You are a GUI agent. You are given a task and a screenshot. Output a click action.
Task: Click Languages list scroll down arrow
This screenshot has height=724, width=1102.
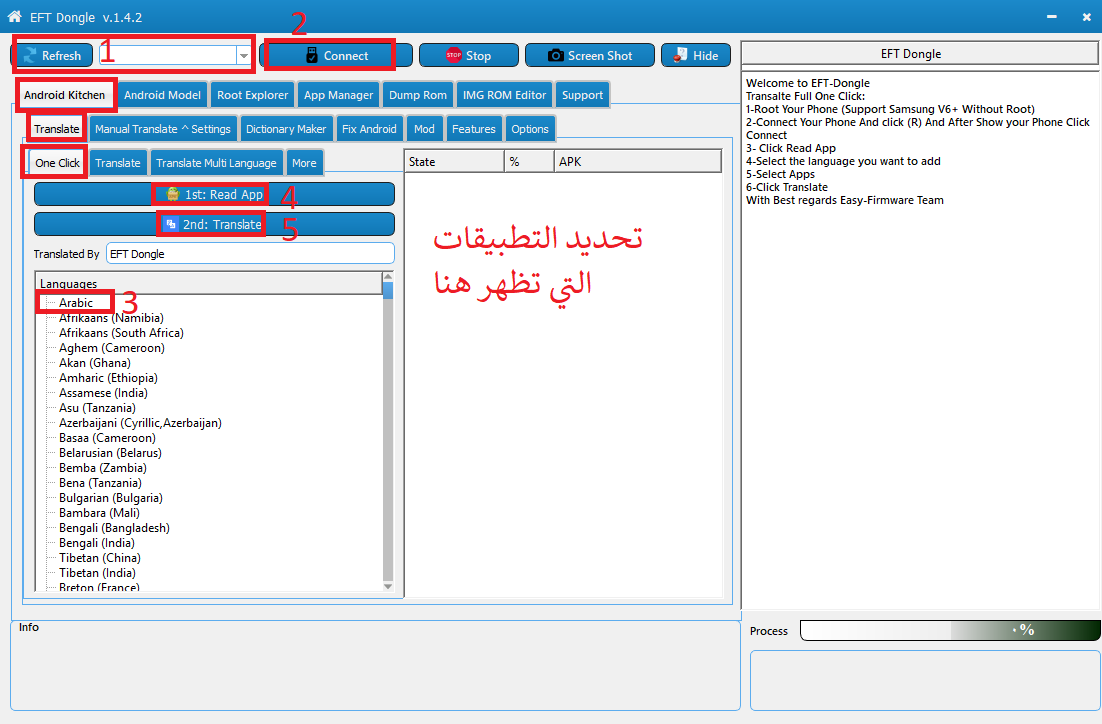click(388, 586)
